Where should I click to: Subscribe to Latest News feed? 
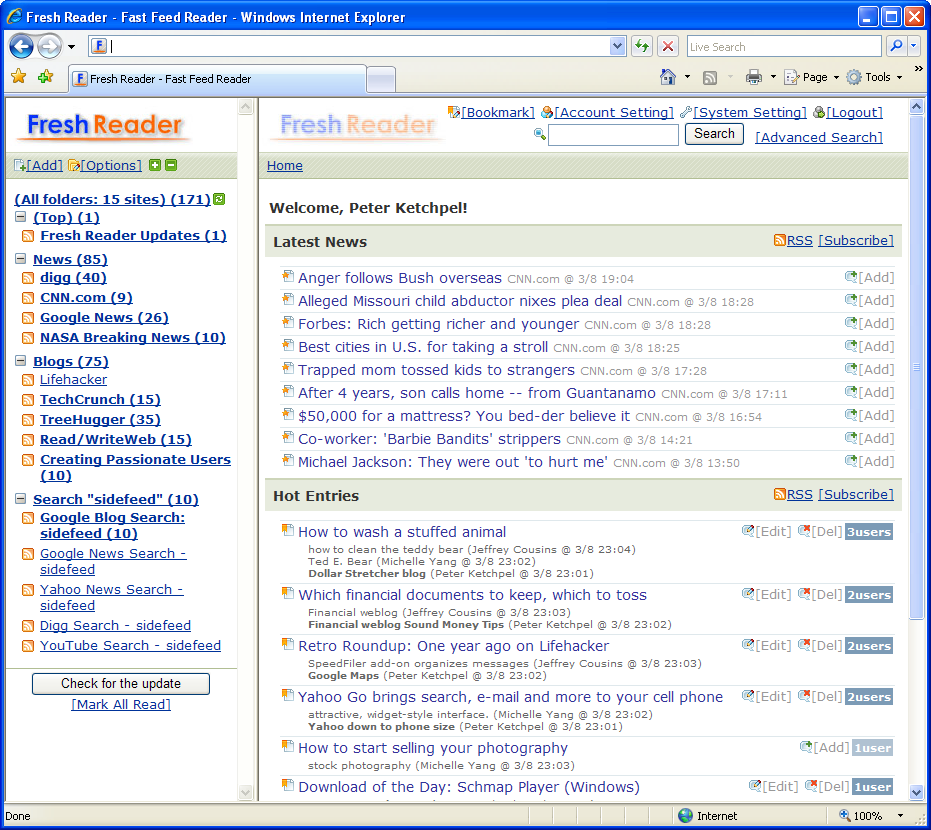click(856, 240)
